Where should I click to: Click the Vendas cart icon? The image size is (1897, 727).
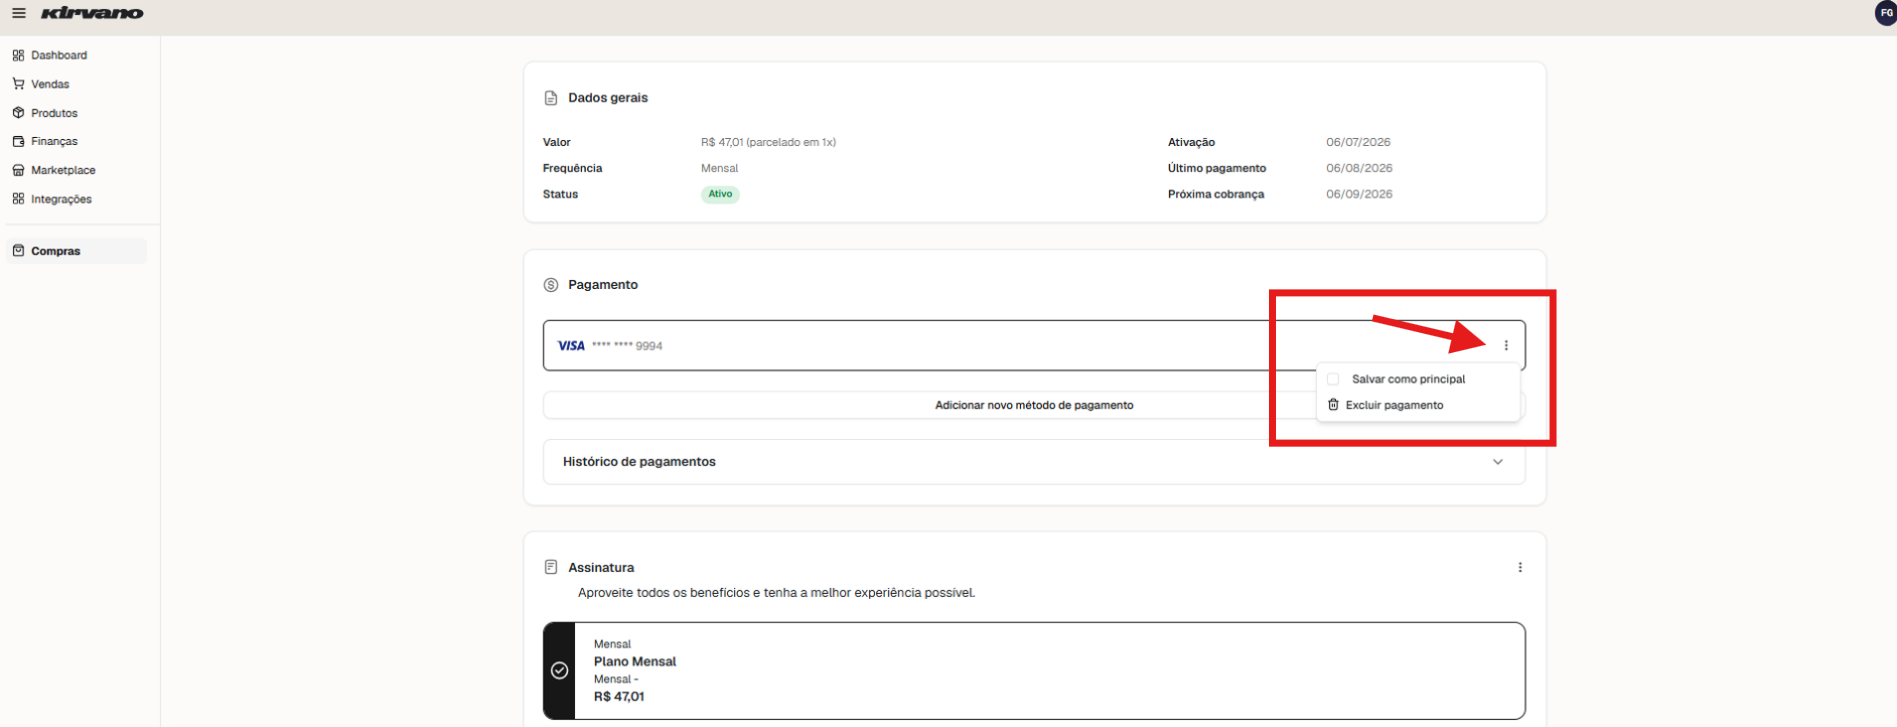(18, 84)
